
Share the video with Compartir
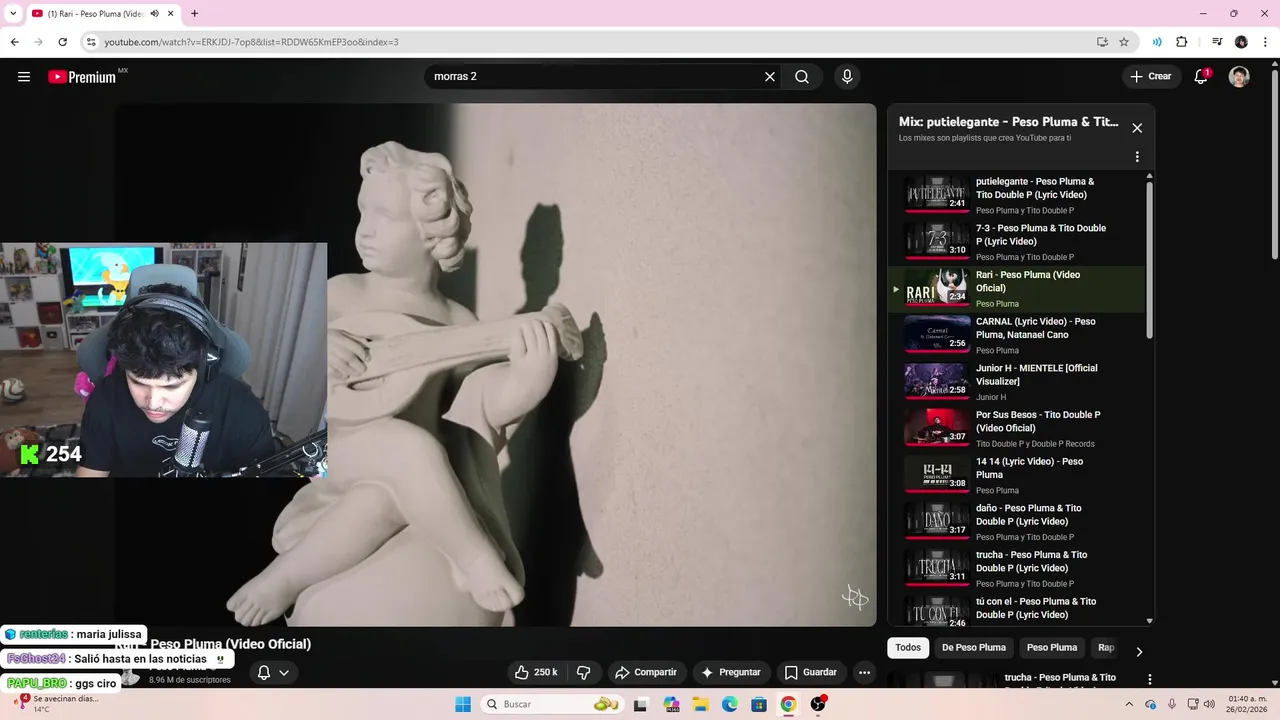[x=646, y=672]
